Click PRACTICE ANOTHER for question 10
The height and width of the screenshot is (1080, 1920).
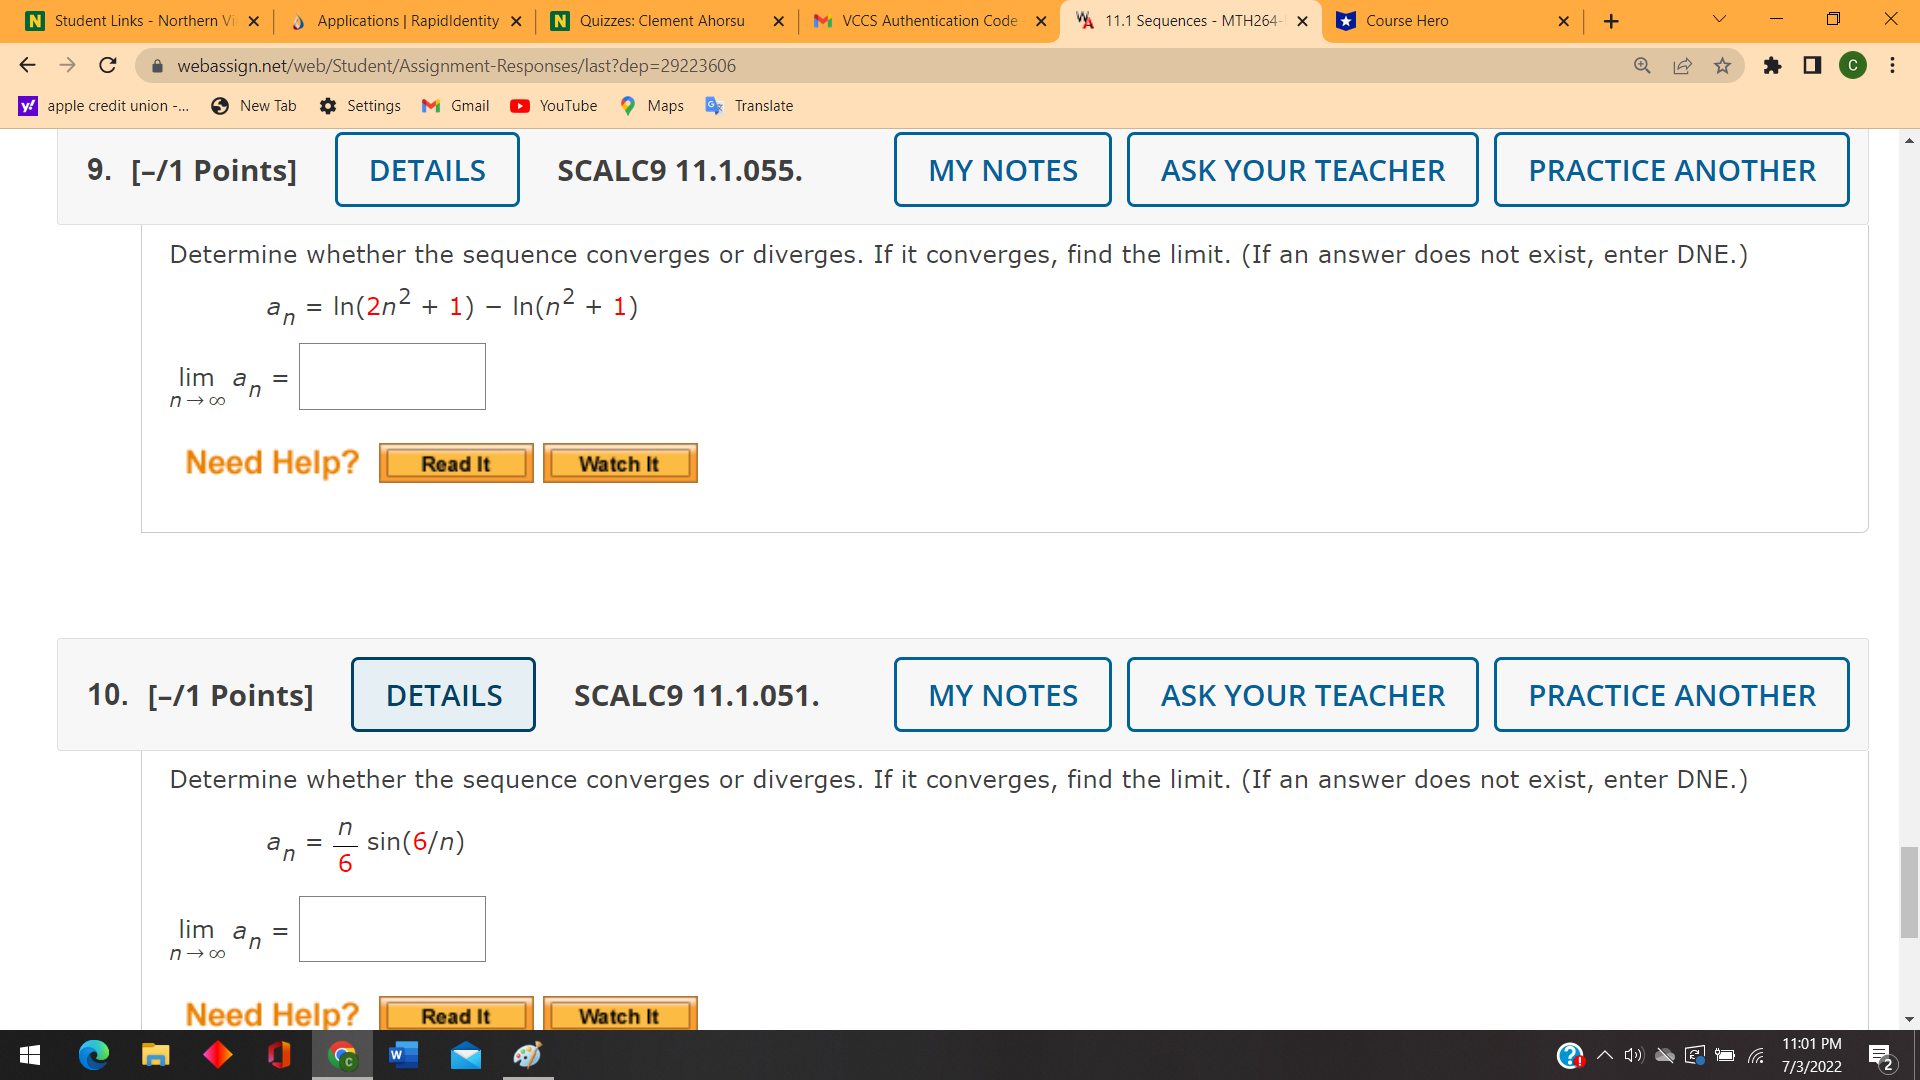(1671, 695)
